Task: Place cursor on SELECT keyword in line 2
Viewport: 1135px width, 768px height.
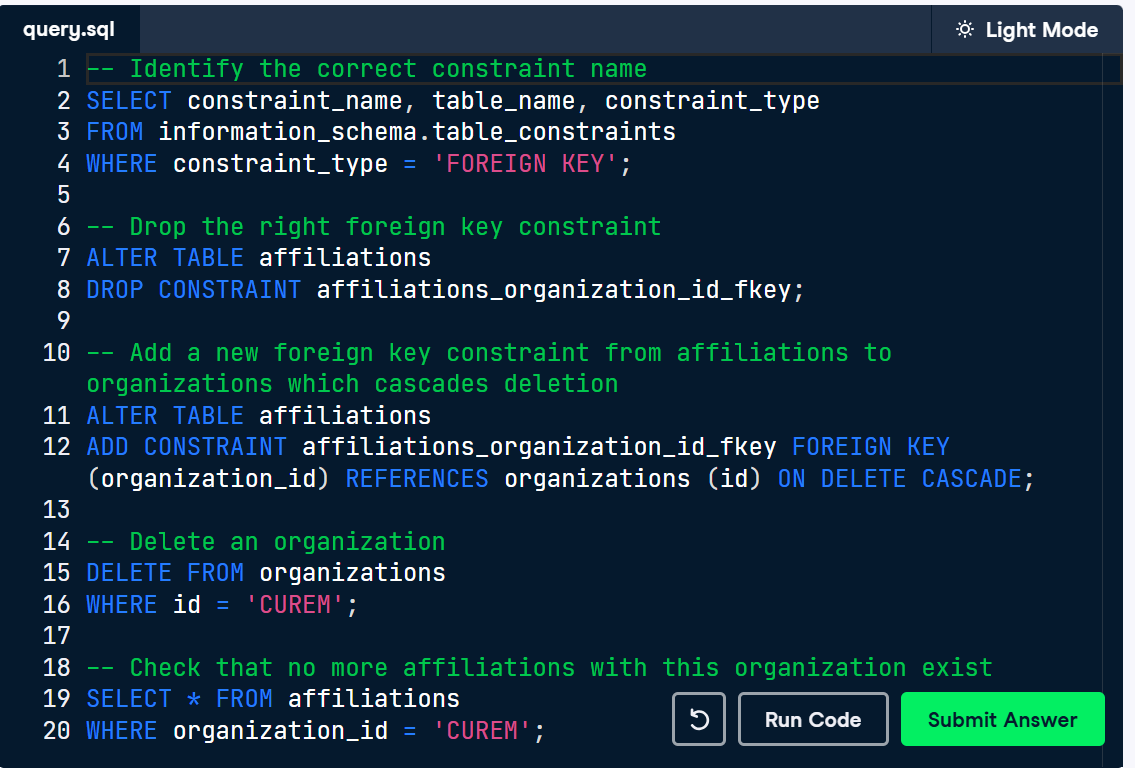Action: pyautogui.click(x=129, y=101)
